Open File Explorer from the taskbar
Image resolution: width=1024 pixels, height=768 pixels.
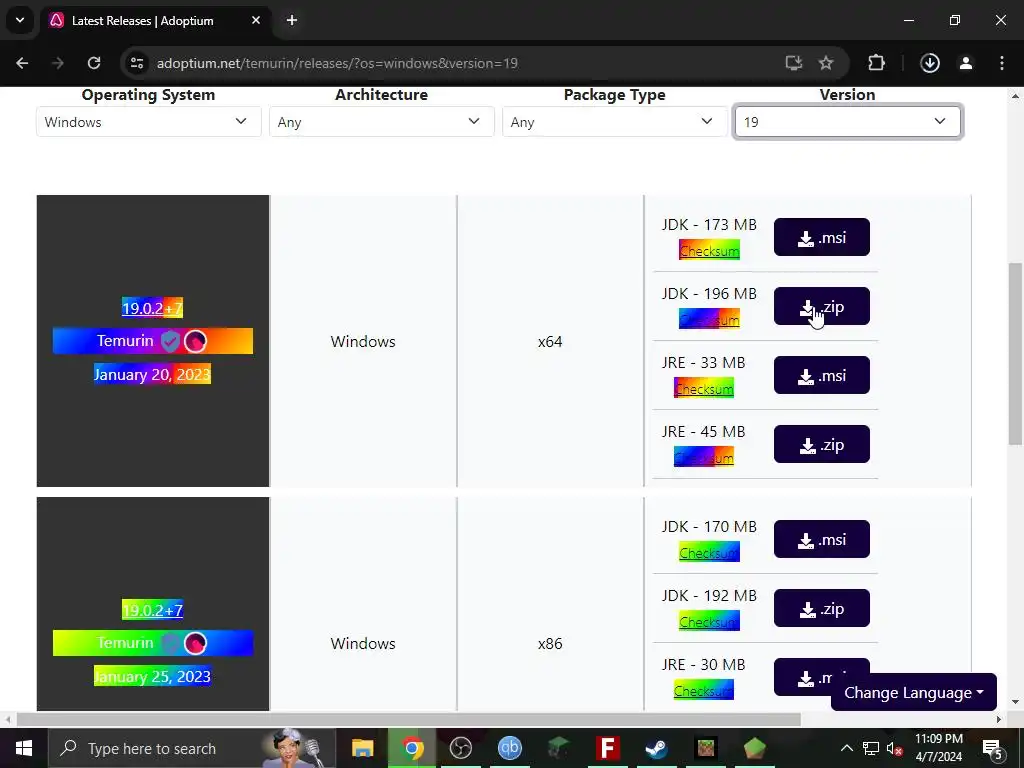tap(362, 748)
